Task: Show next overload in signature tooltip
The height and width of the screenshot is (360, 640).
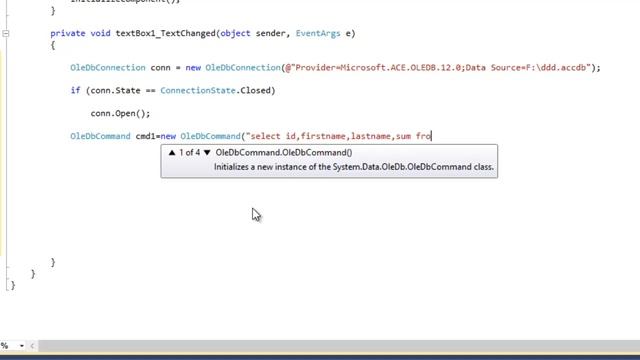Action: tap(207, 153)
